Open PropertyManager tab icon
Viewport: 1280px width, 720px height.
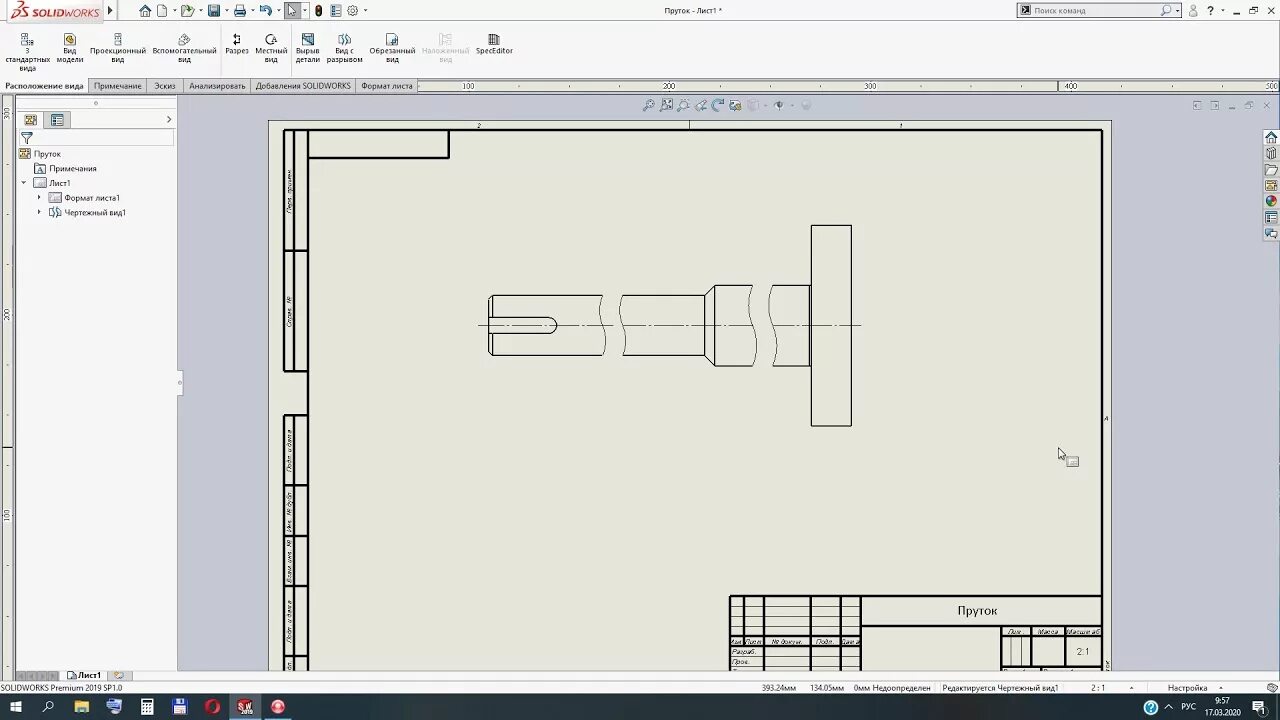[x=57, y=120]
